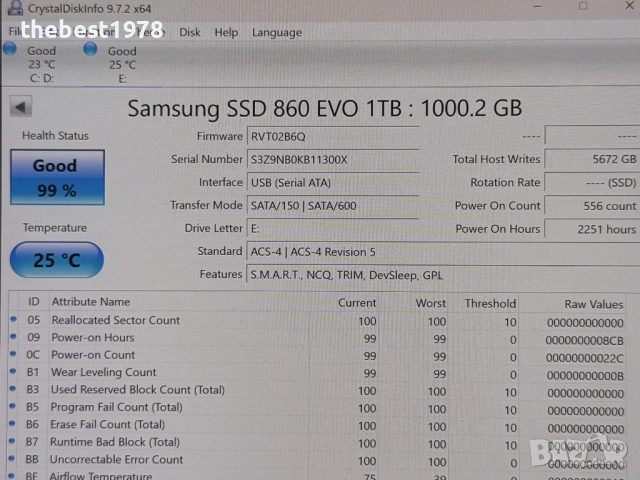The width and height of the screenshot is (640, 480).
Task: Click the Rotation Rate value ---- (SSD)
Action: pyautogui.click(x=592, y=182)
